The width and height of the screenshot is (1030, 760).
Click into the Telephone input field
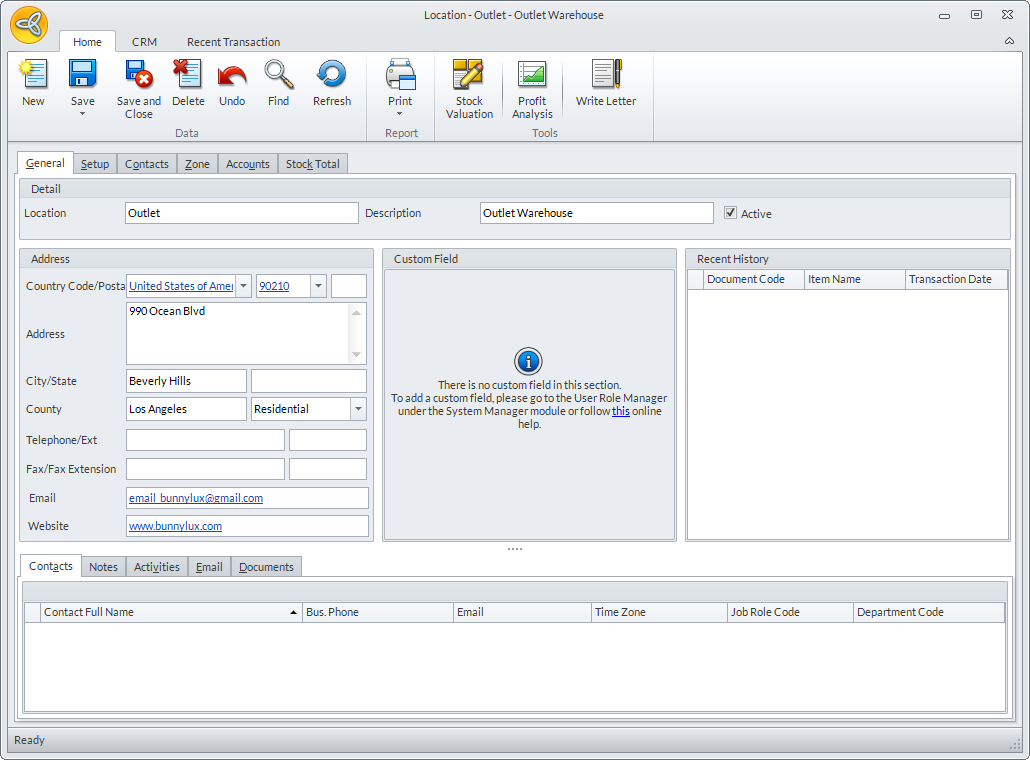[x=205, y=440]
